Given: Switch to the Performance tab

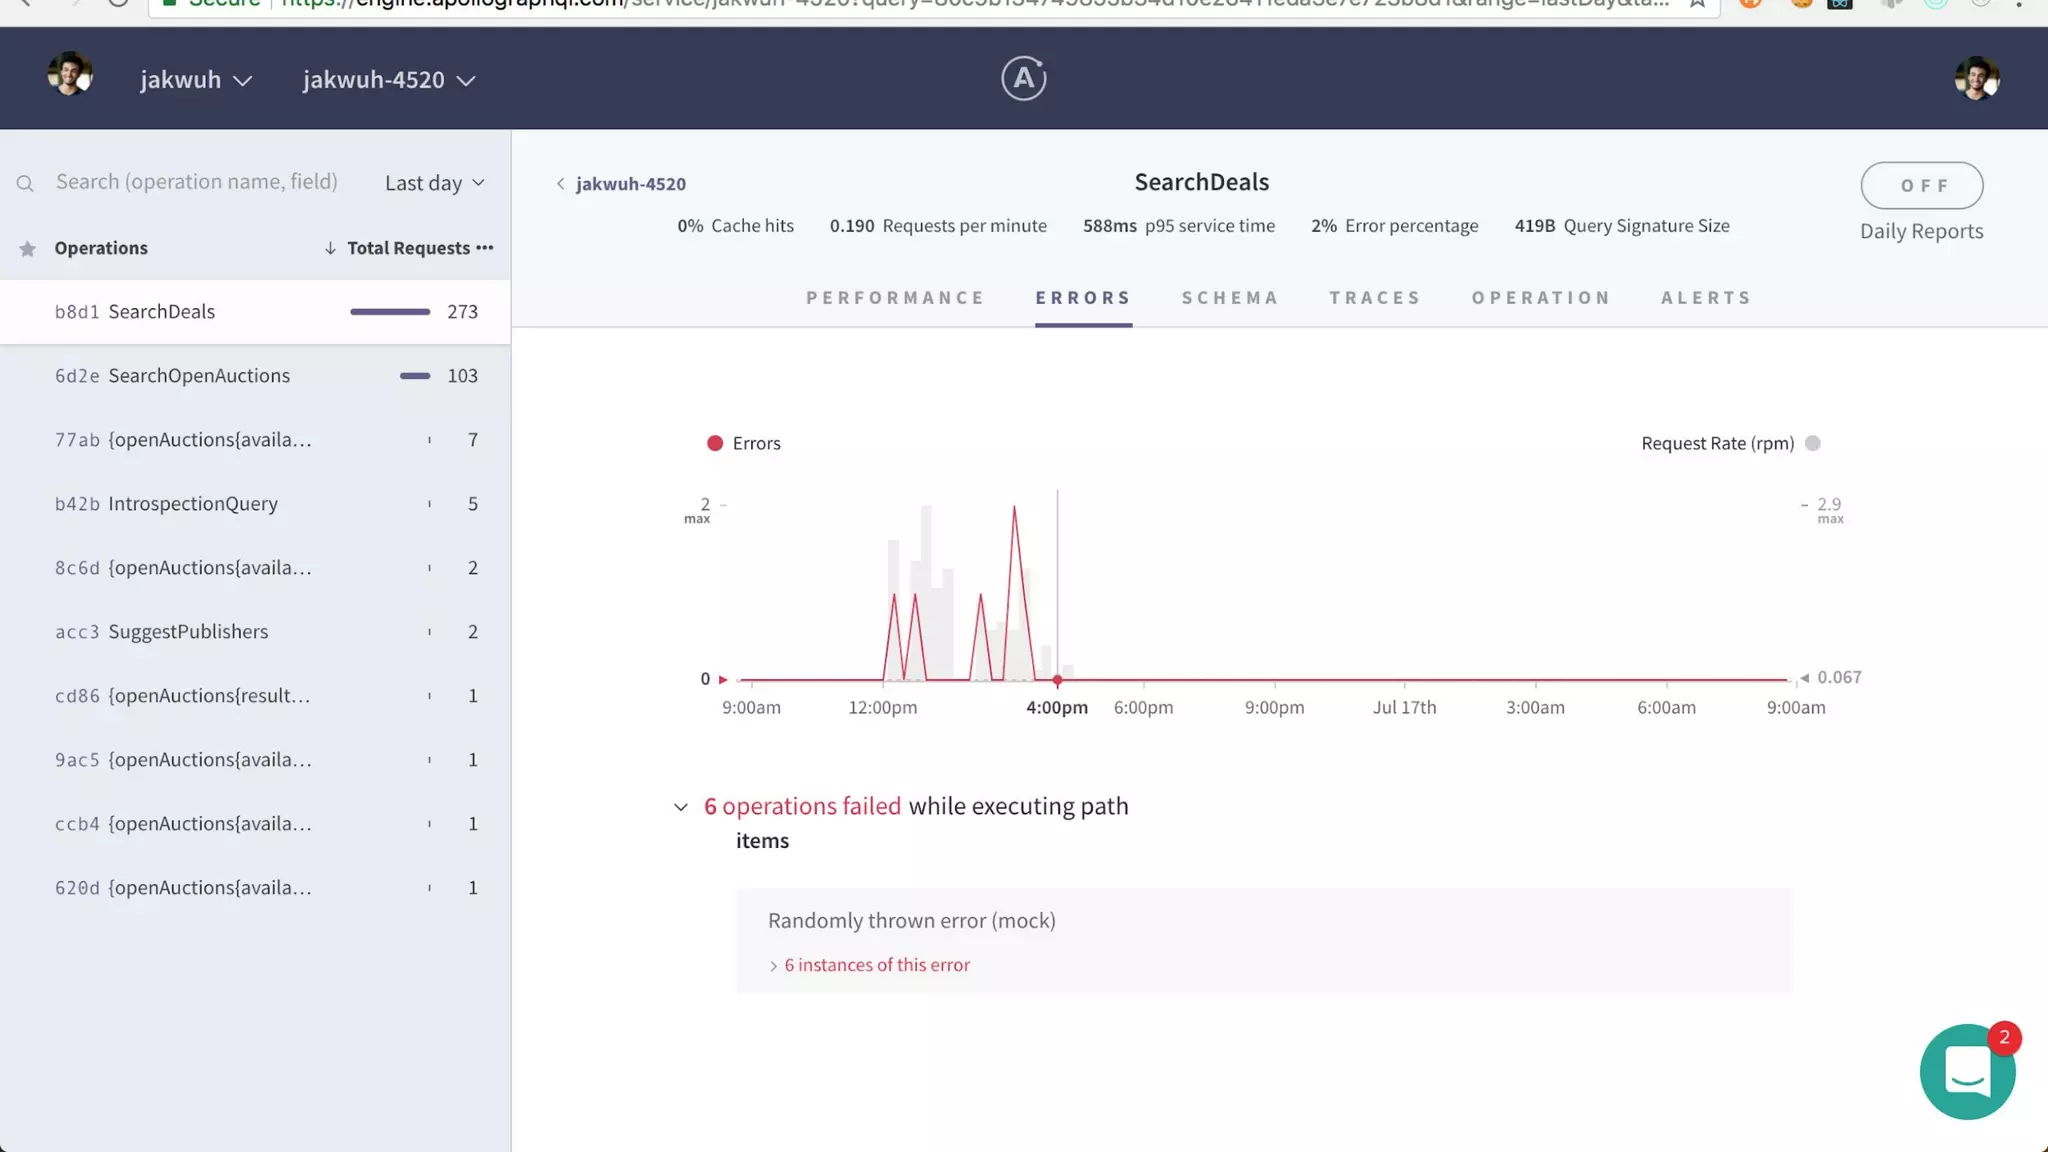Looking at the screenshot, I should coord(895,298).
